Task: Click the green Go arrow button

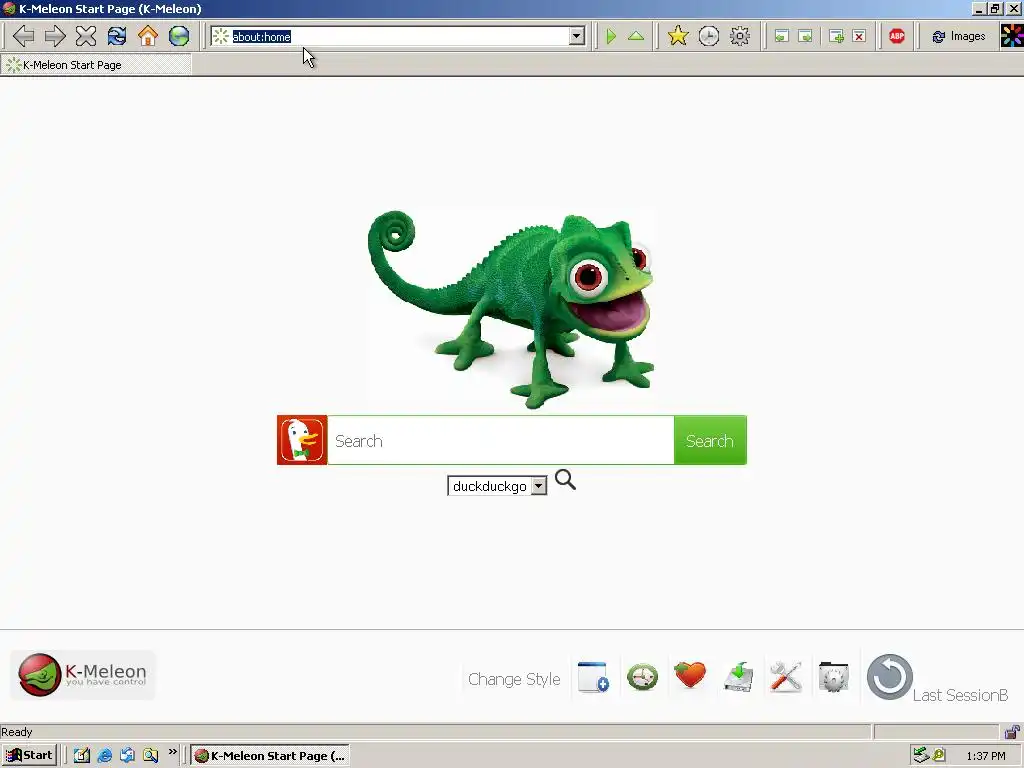Action: coord(611,36)
